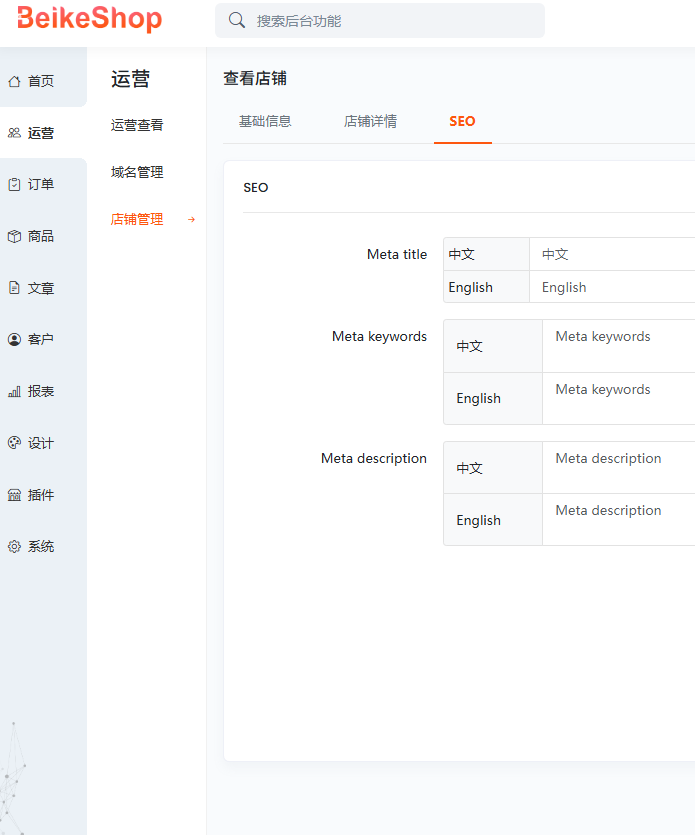Open articles via the document icon
695x835 pixels.
(14, 288)
